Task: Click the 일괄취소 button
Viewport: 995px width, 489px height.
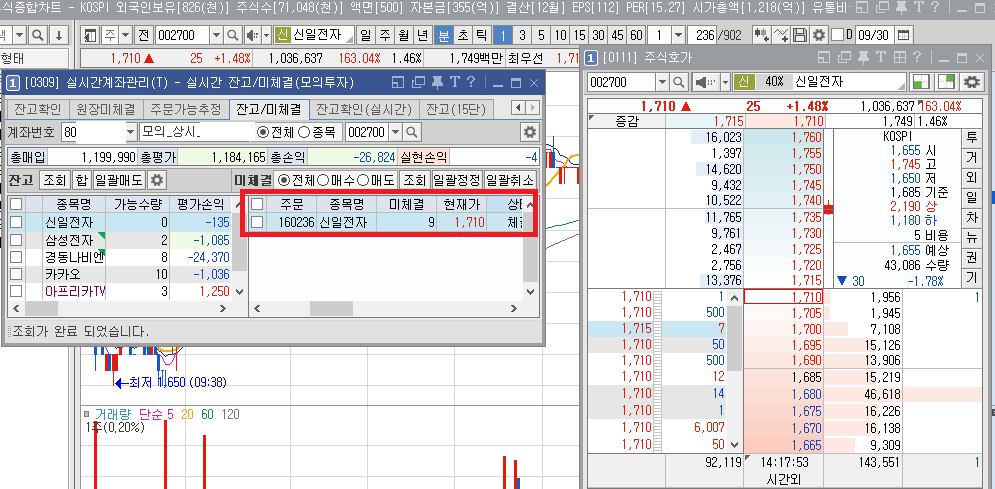Action: 510,180
